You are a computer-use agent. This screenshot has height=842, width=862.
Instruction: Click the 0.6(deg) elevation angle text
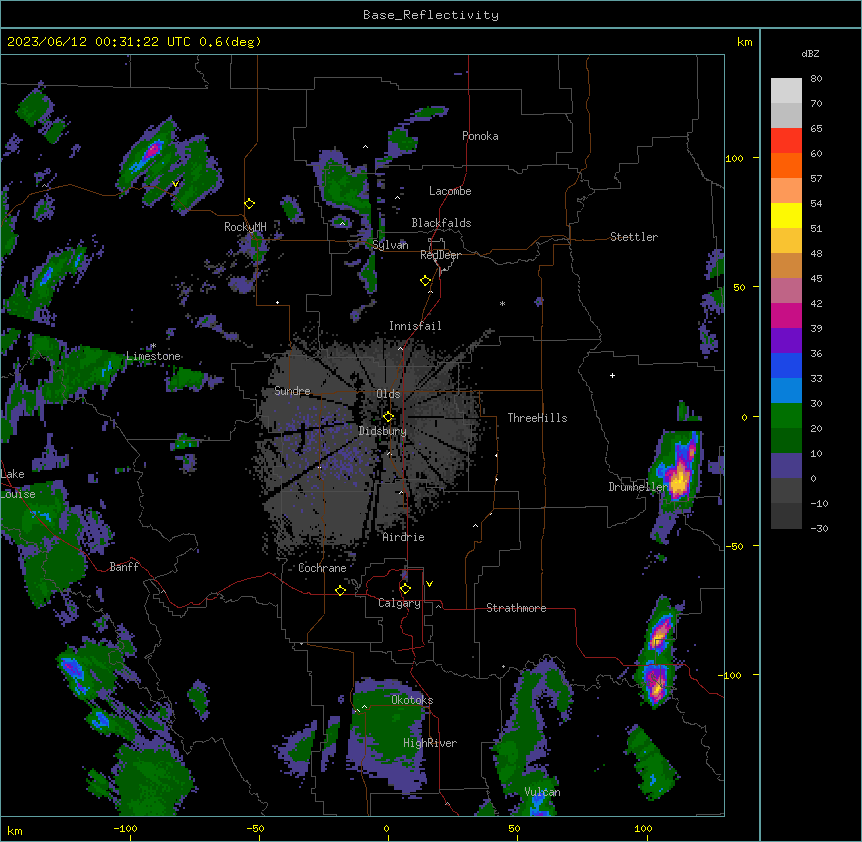230,42
